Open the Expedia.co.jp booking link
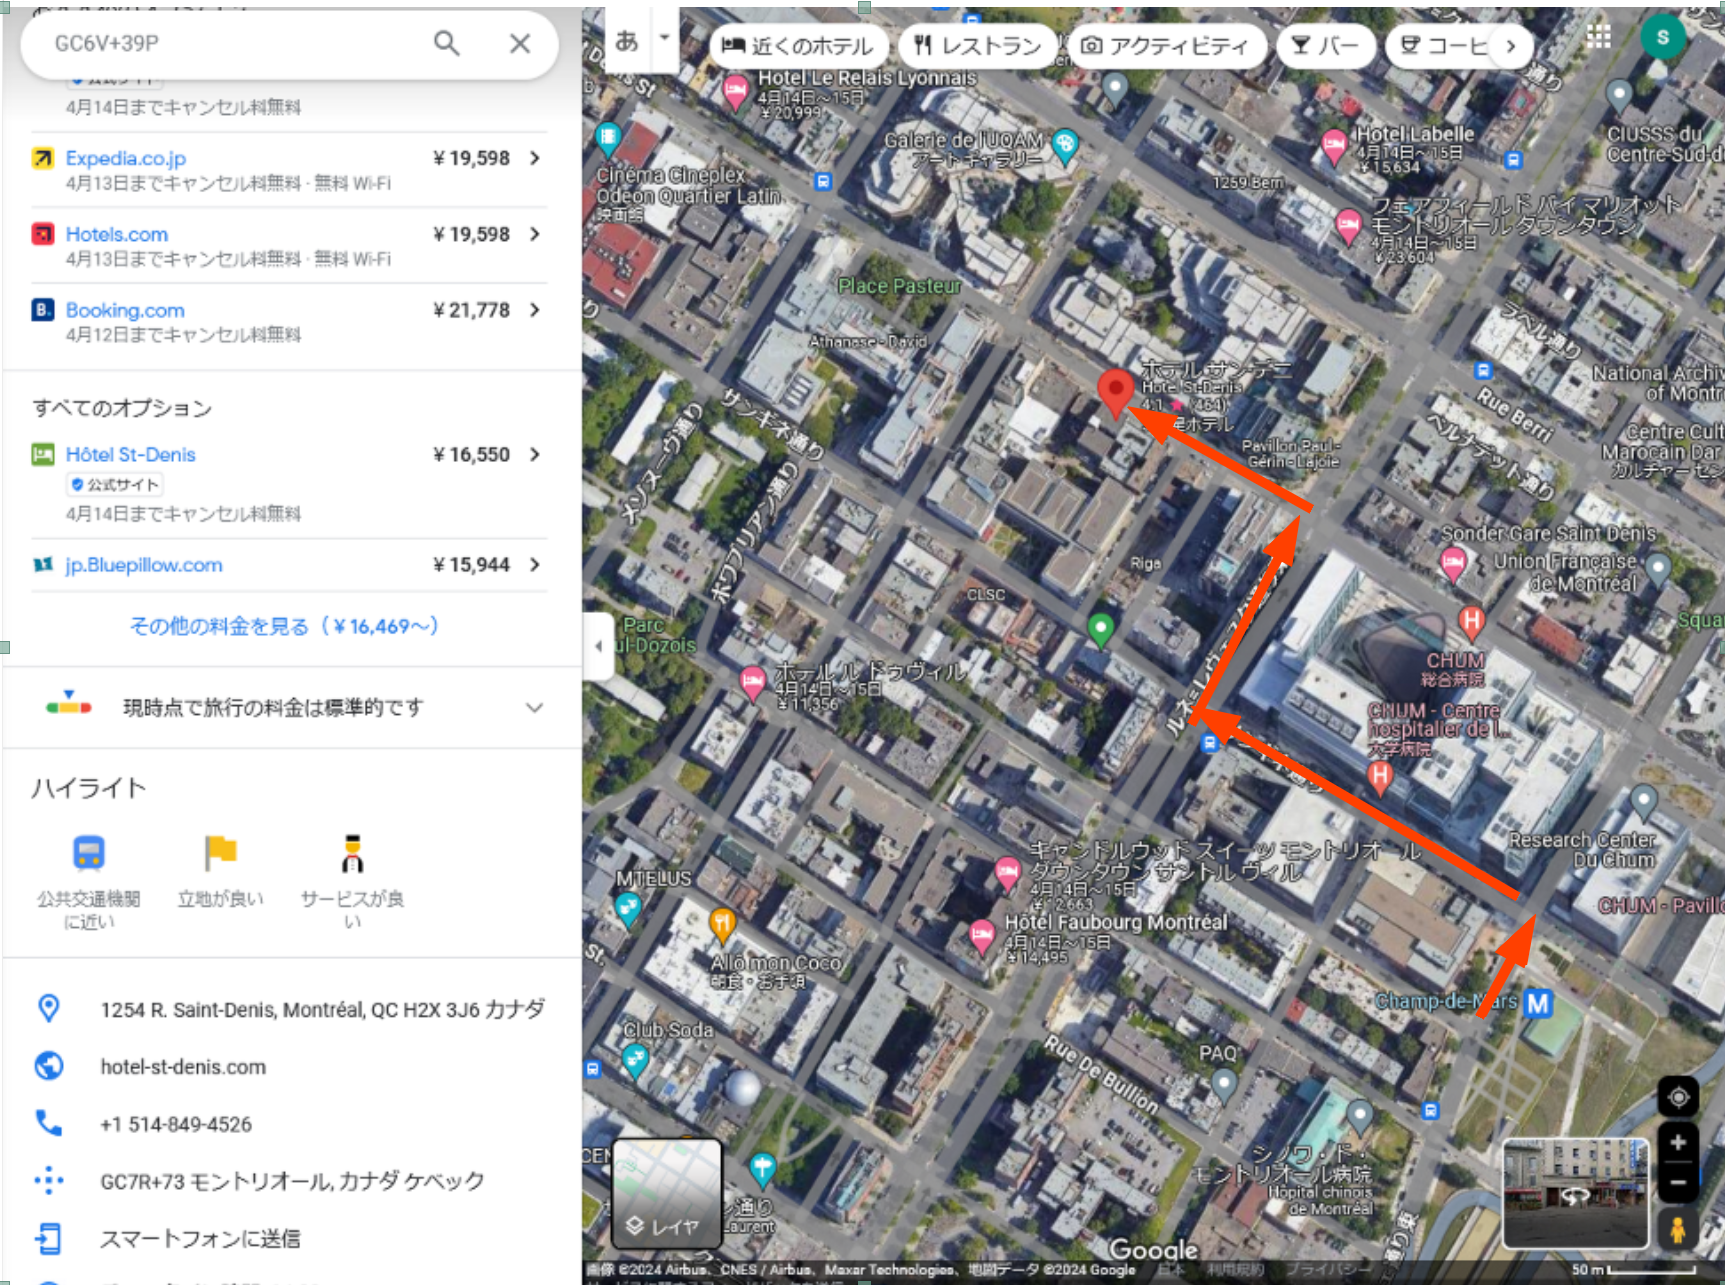The height and width of the screenshot is (1285, 1725). point(126,158)
